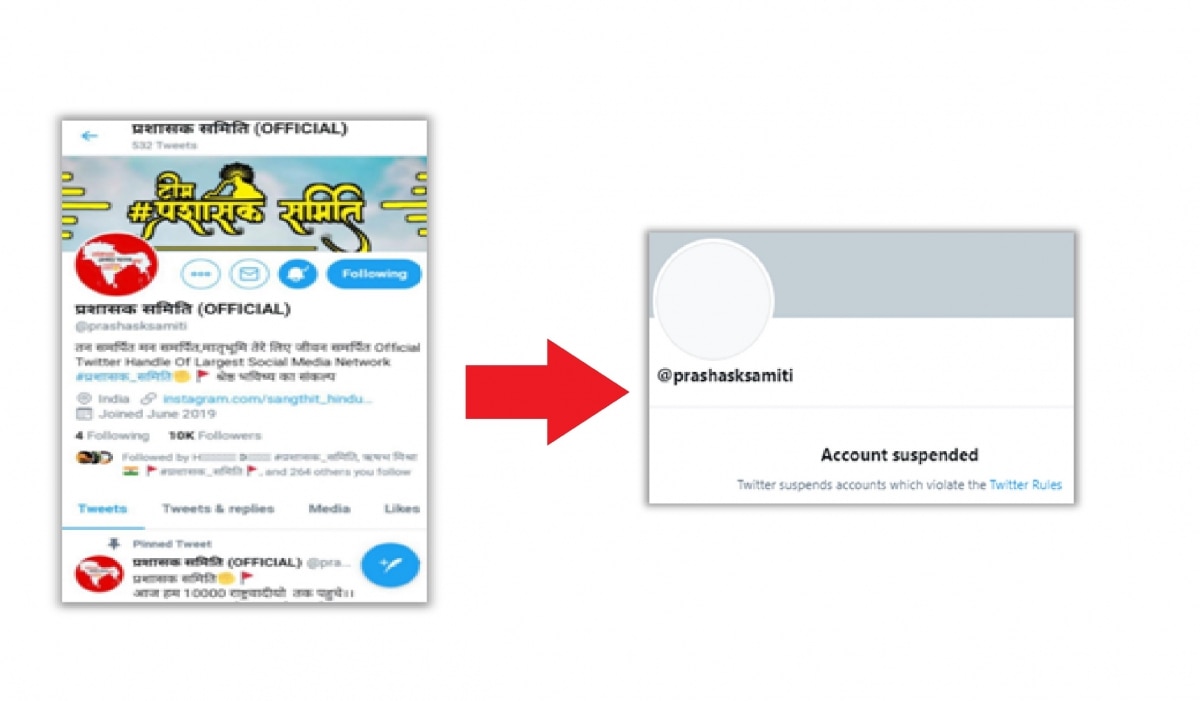Image resolution: width=1200 pixels, height=701 pixels.
Task: Switch to the Tweets tab
Action: (x=102, y=508)
